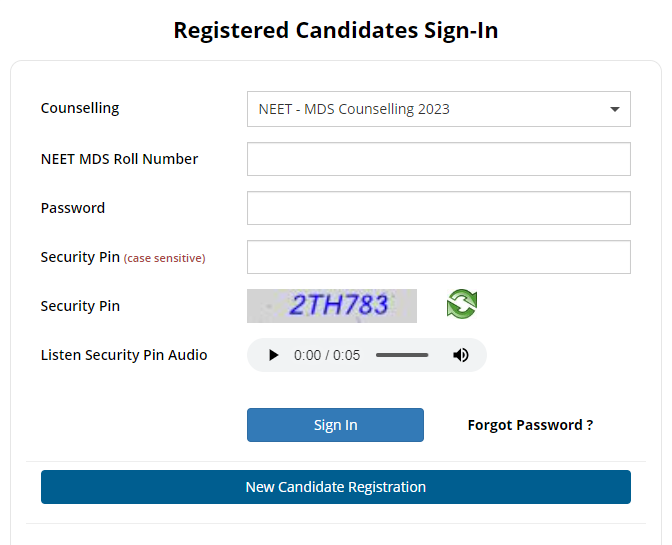Focus the NEET MDS Roll Number field
The height and width of the screenshot is (545, 672).
[438, 159]
